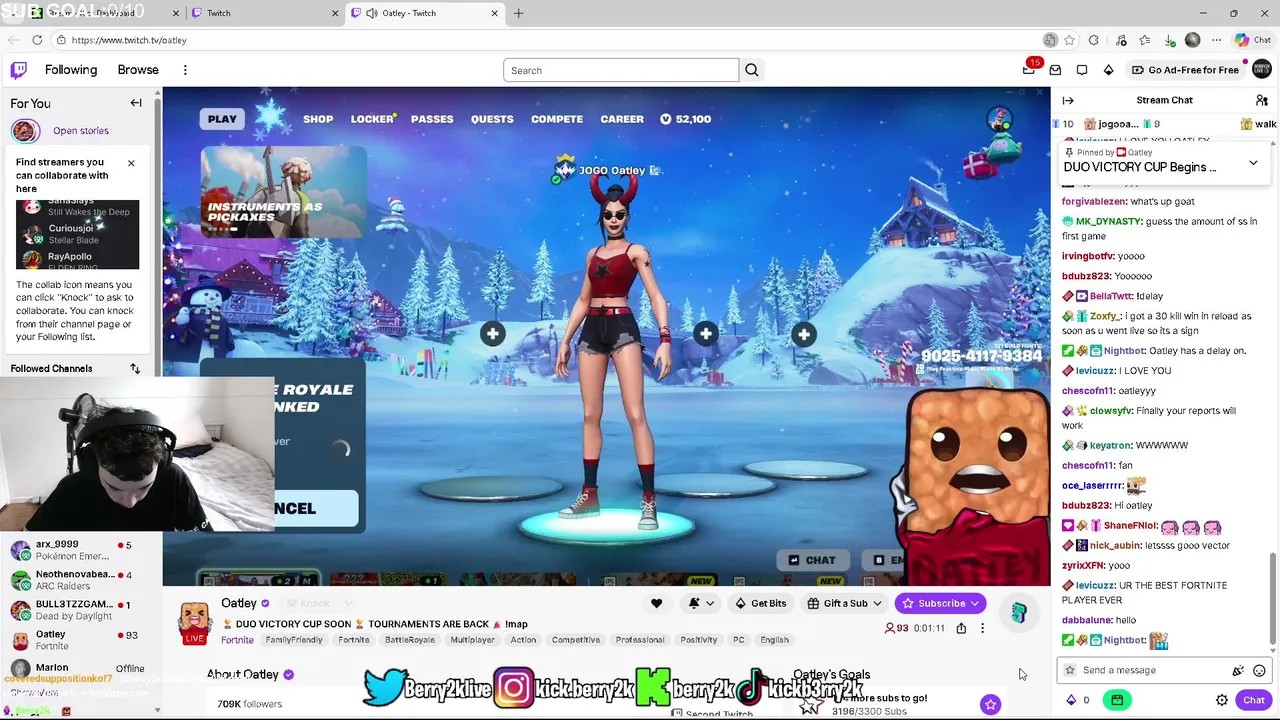This screenshot has width=1280, height=720.
Task: Click the Edge extensions puzzle icon
Action: (x=1093, y=40)
